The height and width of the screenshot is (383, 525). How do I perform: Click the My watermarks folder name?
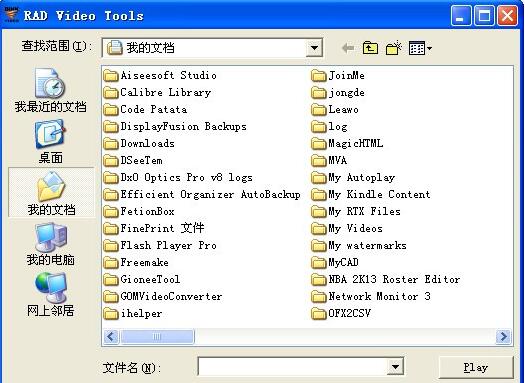pyautogui.click(x=367, y=246)
